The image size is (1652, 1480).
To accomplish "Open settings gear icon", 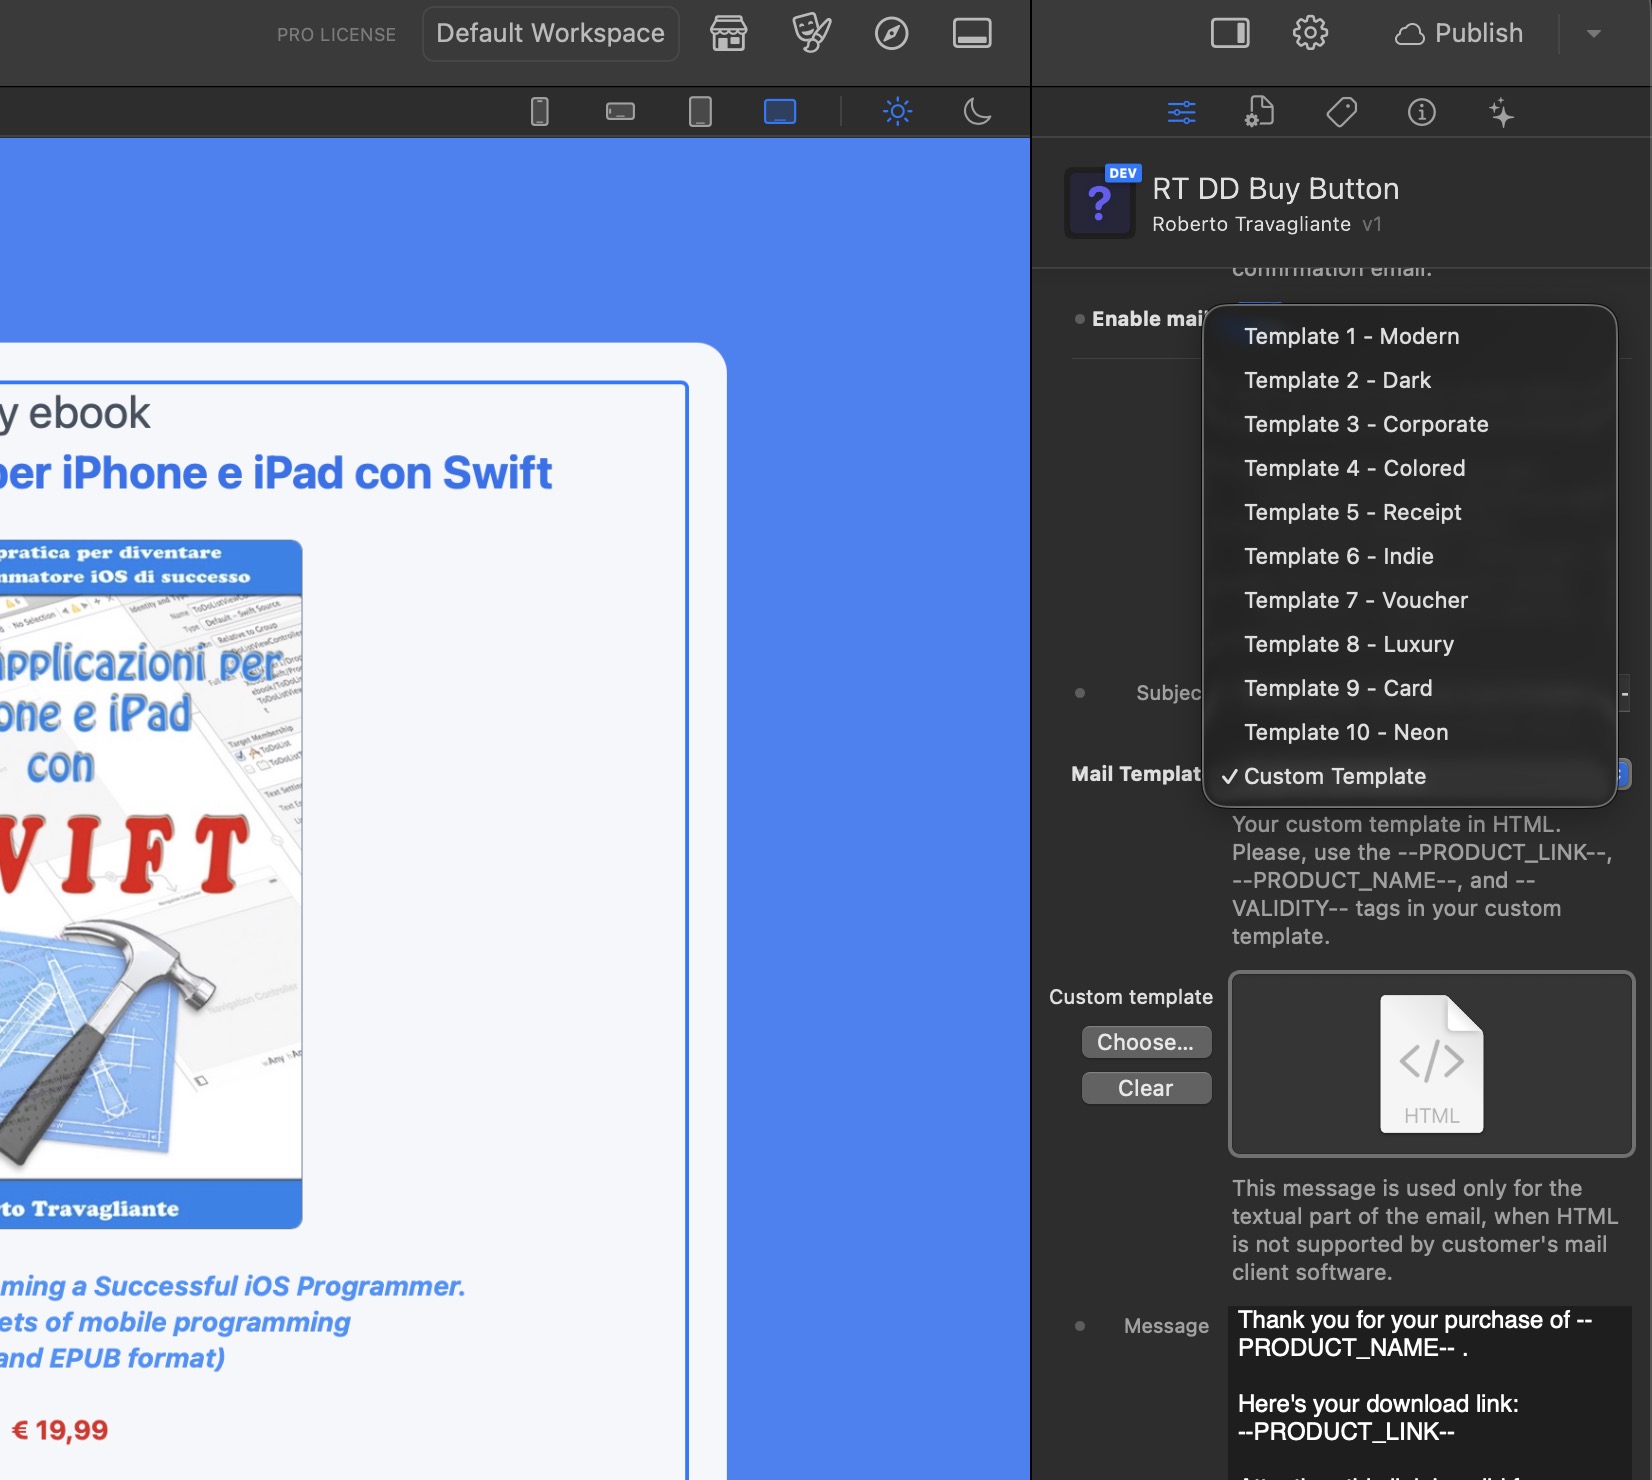I will (x=1310, y=34).
